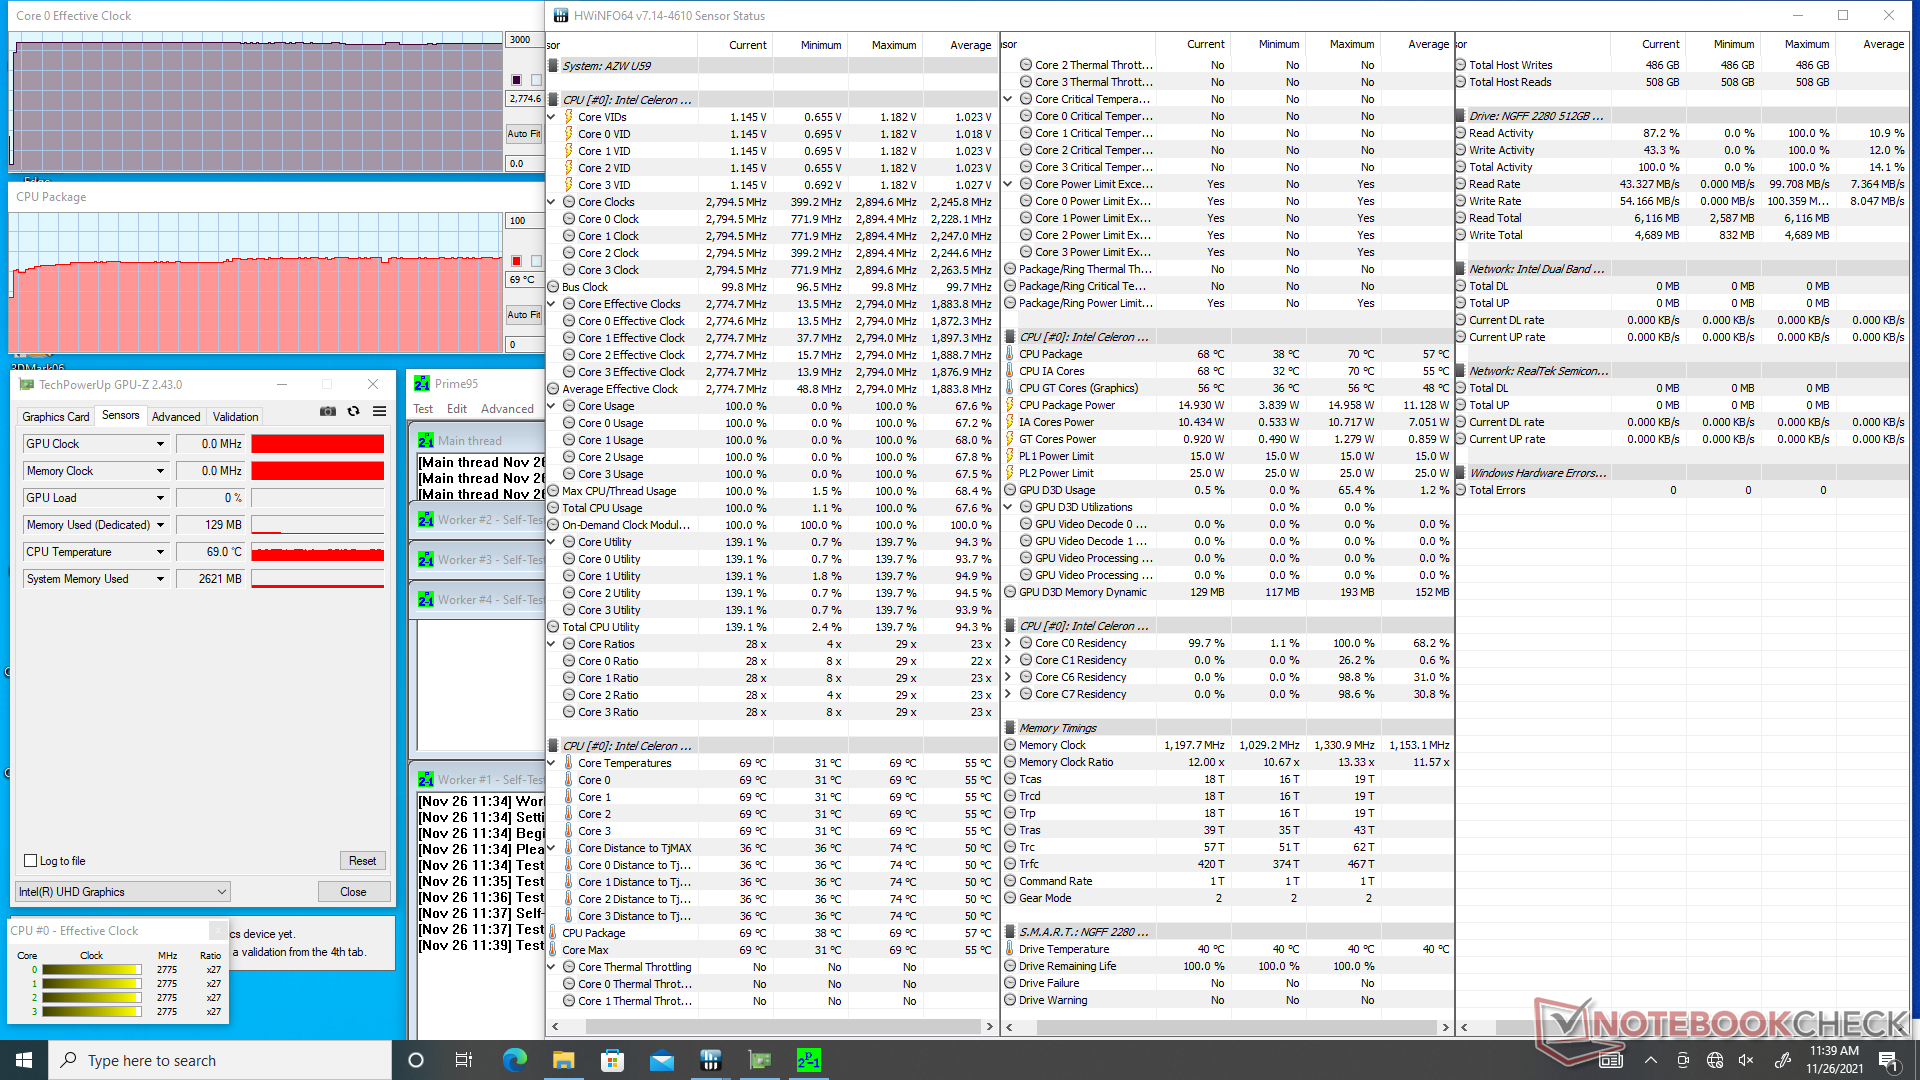Click Prime95 icon in taskbar
Image resolution: width=1920 pixels, height=1080 pixels.
coord(808,1060)
